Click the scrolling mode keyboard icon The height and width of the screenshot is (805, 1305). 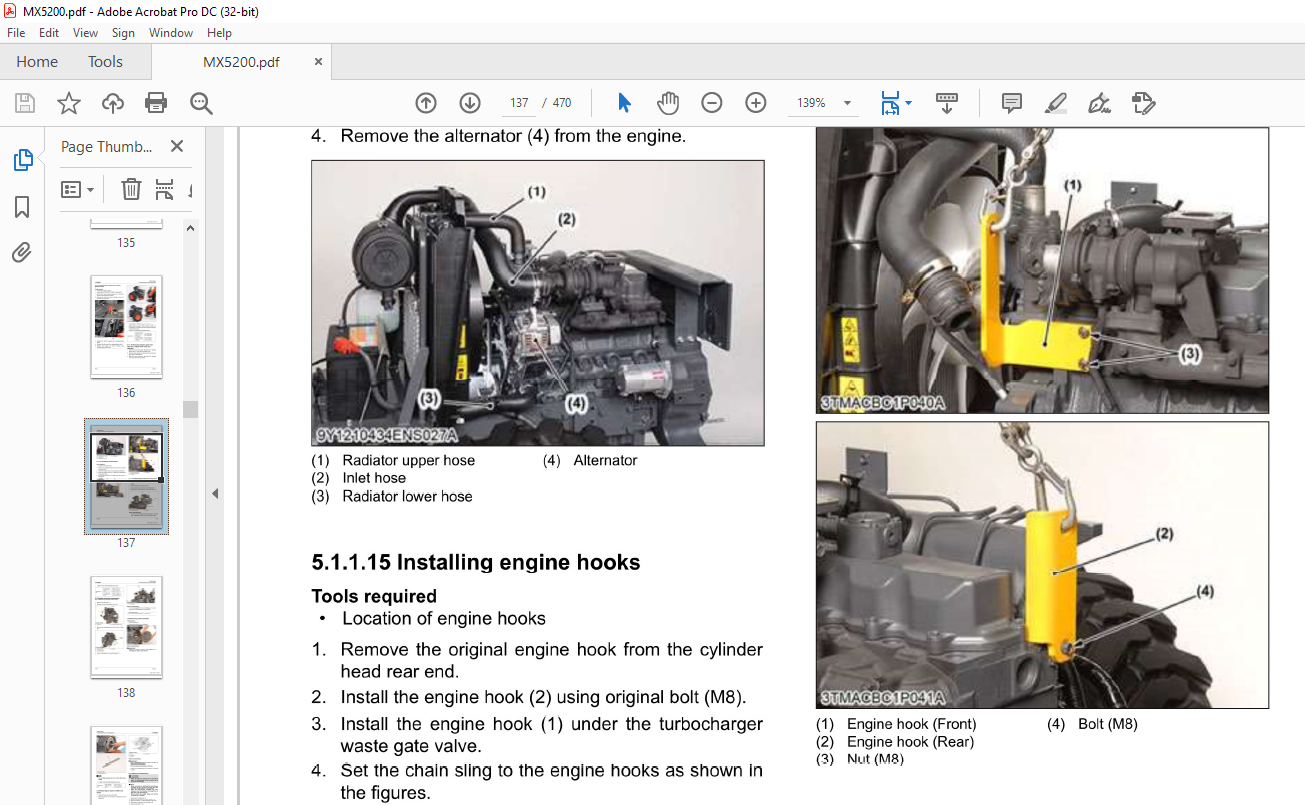coord(946,103)
